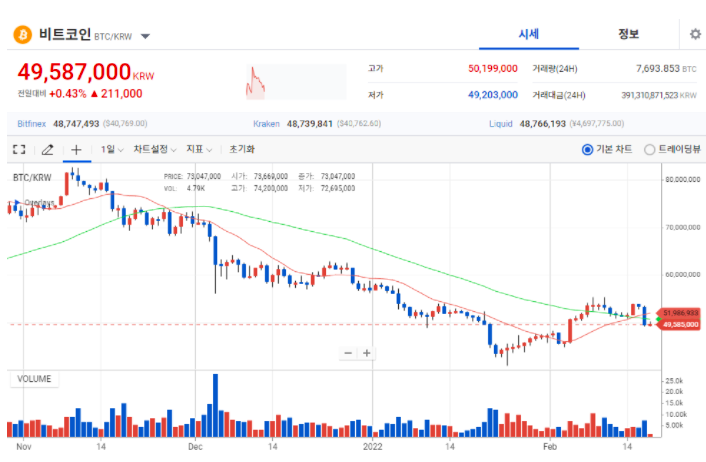
Task: Open settings with the gear icon
Action: click(x=695, y=34)
